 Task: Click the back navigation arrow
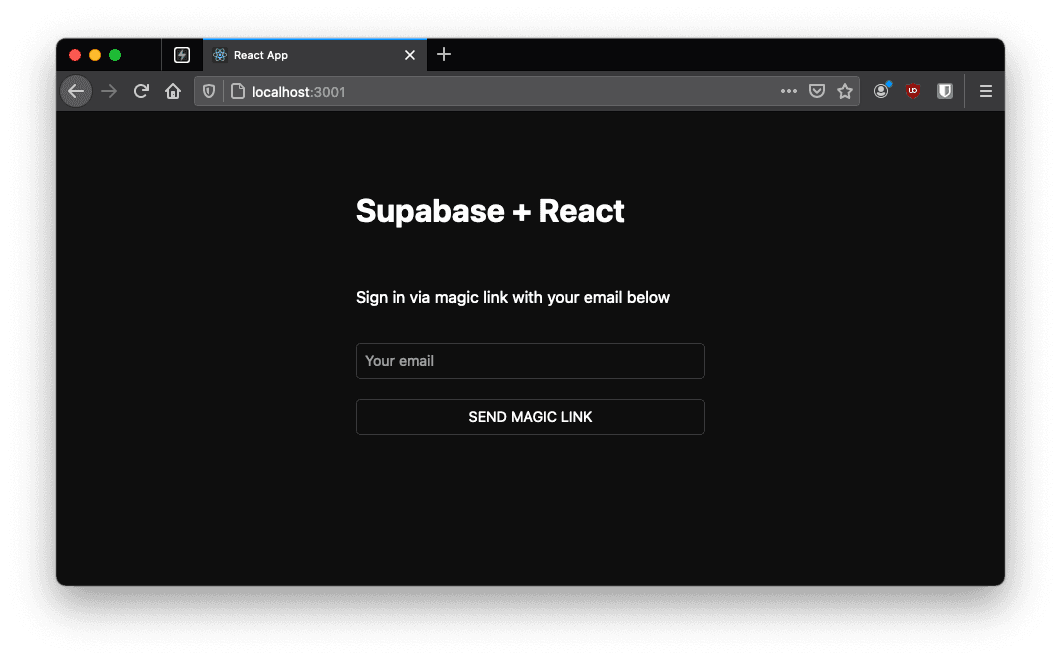pos(76,91)
